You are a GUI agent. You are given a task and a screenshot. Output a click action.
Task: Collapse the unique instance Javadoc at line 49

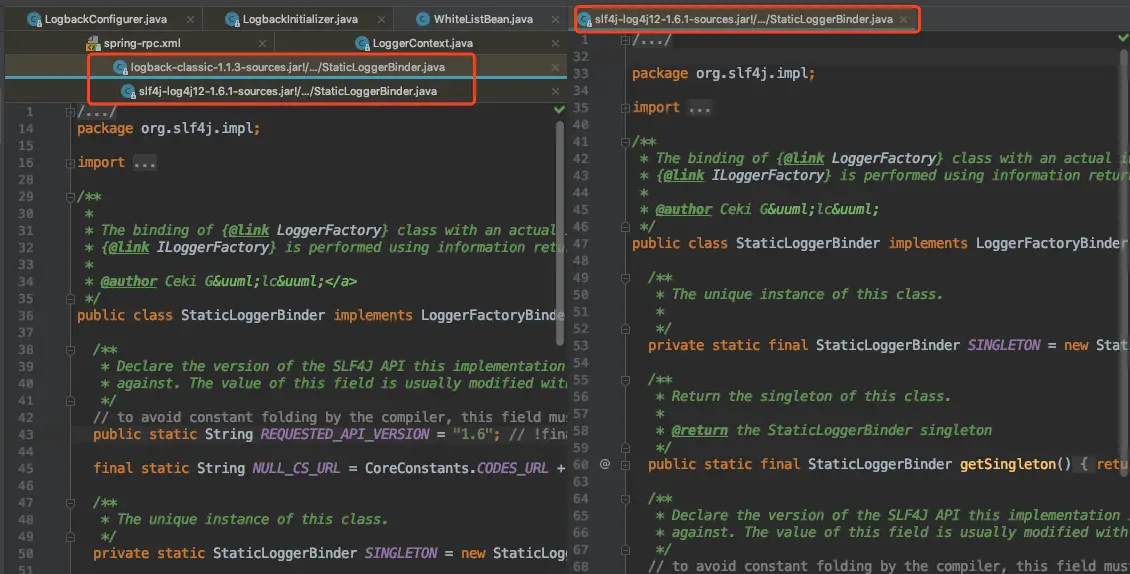click(626, 278)
